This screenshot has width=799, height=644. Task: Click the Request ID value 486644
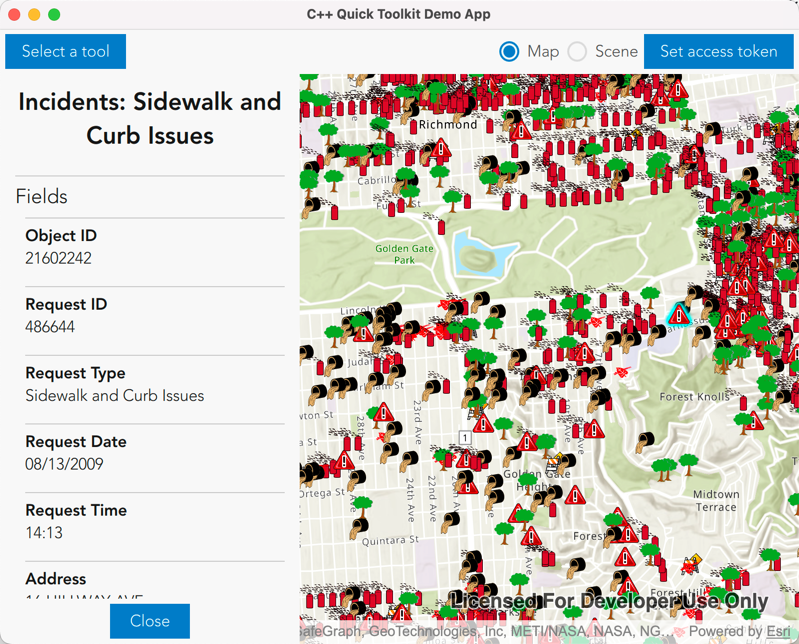point(50,327)
